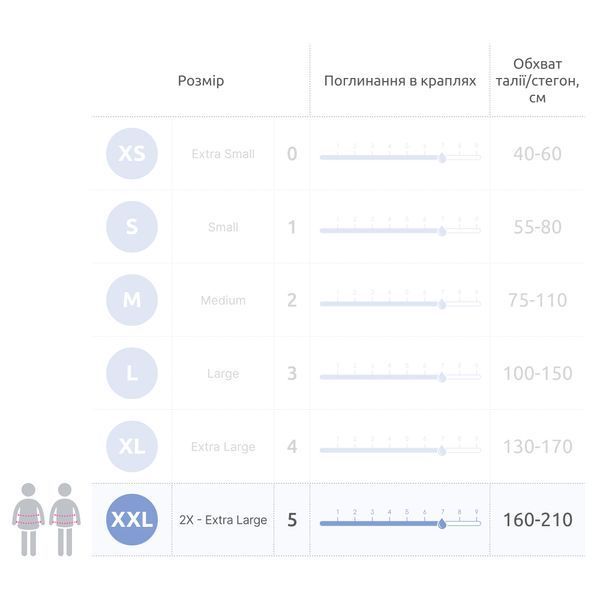Image resolution: width=600 pixels, height=600 pixels.
Task: Click the Extra Small size label
Action: pyautogui.click(x=223, y=154)
